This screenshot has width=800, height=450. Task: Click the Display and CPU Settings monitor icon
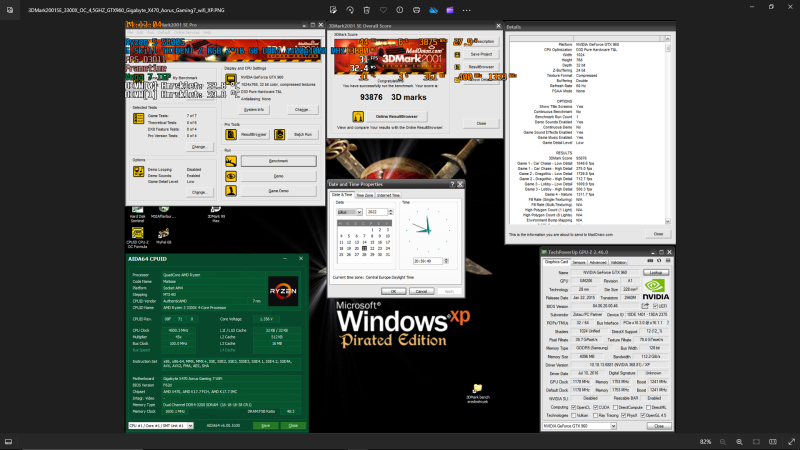(x=231, y=79)
